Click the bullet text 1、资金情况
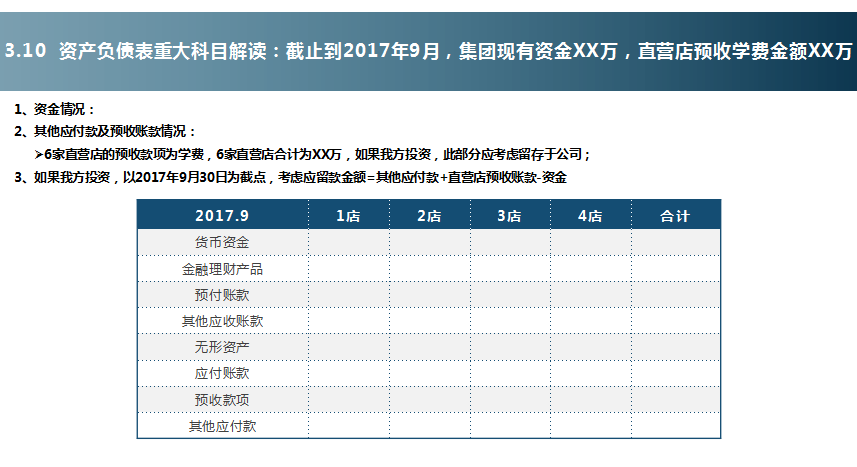 (54, 109)
